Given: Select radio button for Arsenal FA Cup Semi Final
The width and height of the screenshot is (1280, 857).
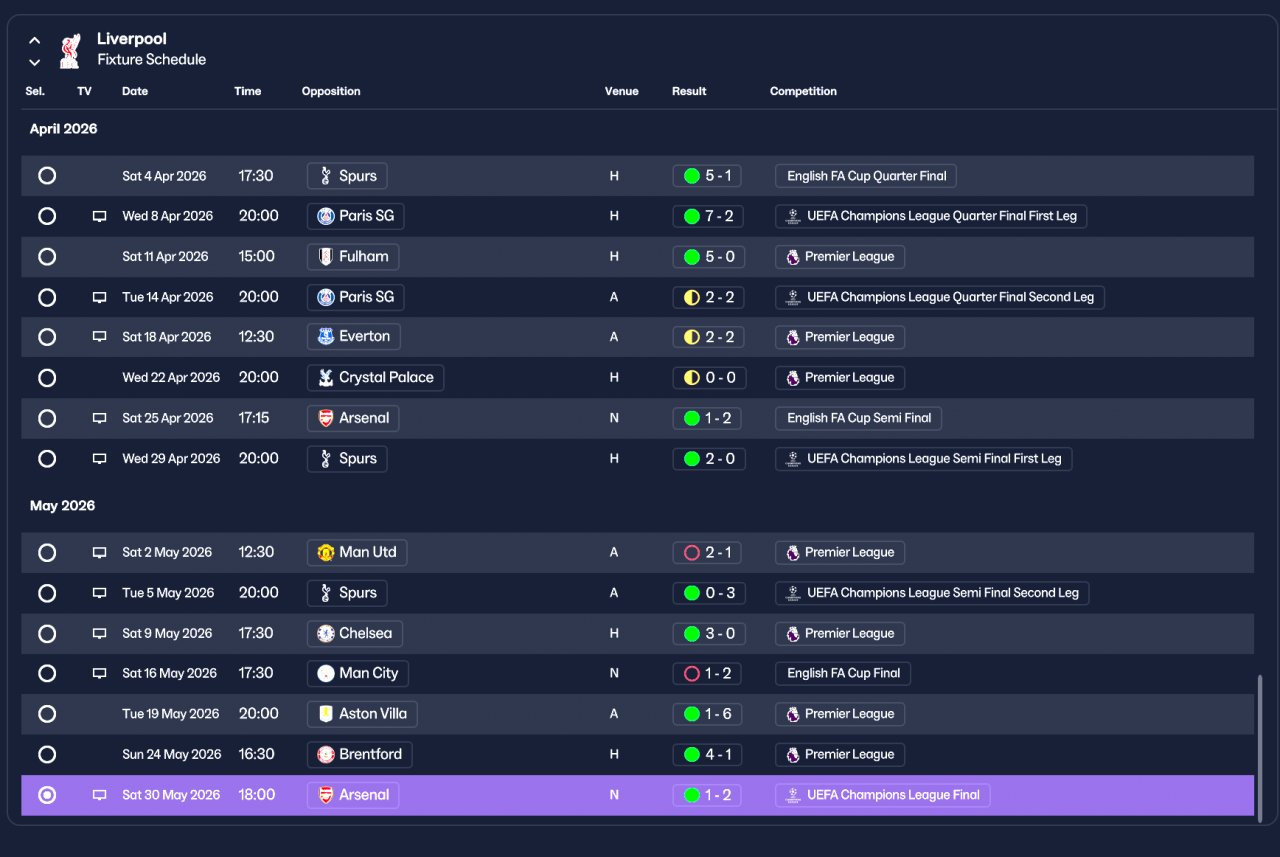Looking at the screenshot, I should tap(47, 418).
